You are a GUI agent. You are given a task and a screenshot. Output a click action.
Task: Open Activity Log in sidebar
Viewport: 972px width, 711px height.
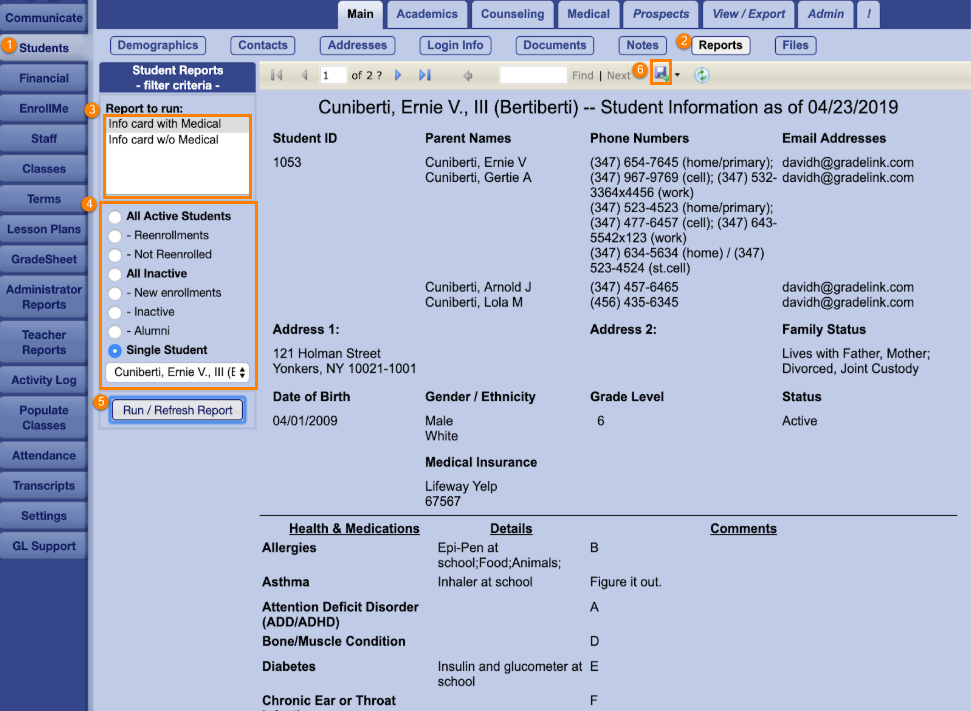point(44,380)
